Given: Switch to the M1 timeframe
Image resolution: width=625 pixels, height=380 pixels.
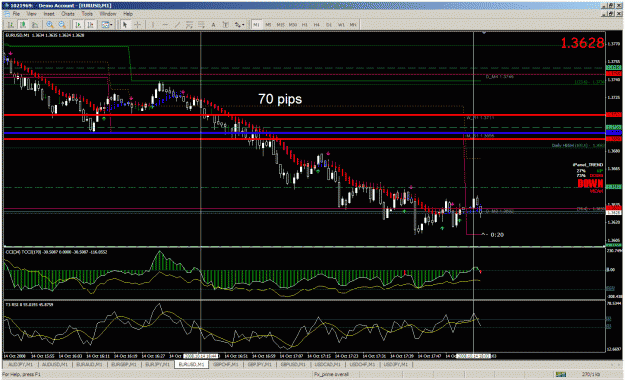Looking at the screenshot, I should tap(256, 25).
